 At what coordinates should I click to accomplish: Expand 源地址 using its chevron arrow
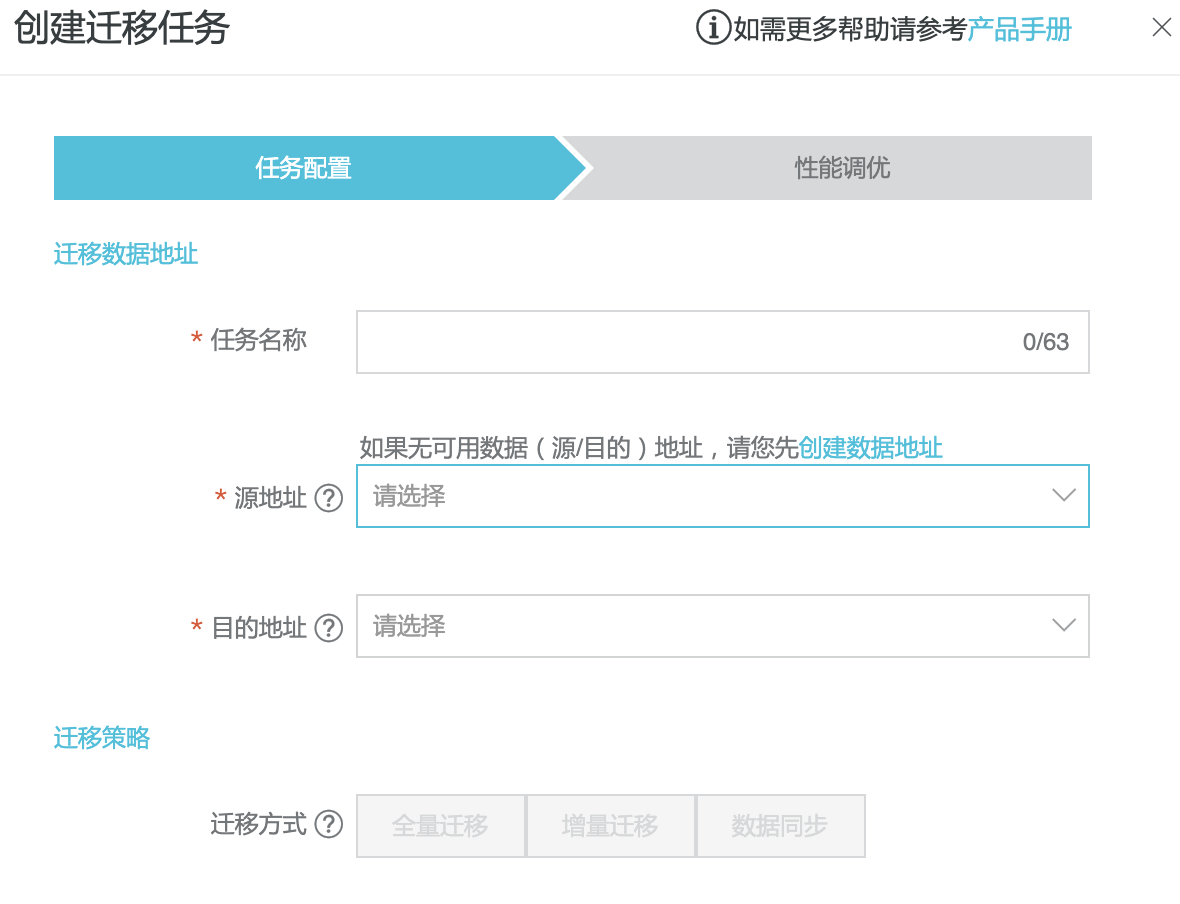click(1063, 496)
